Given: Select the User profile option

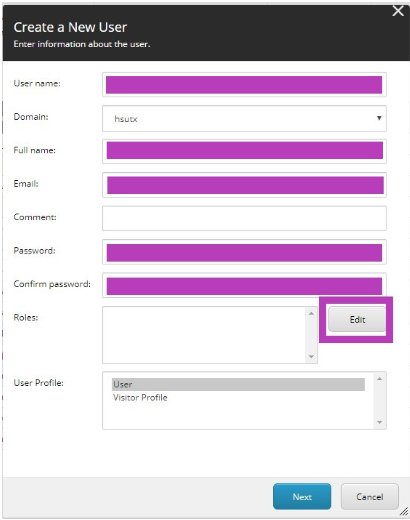Looking at the screenshot, I should coord(238,384).
